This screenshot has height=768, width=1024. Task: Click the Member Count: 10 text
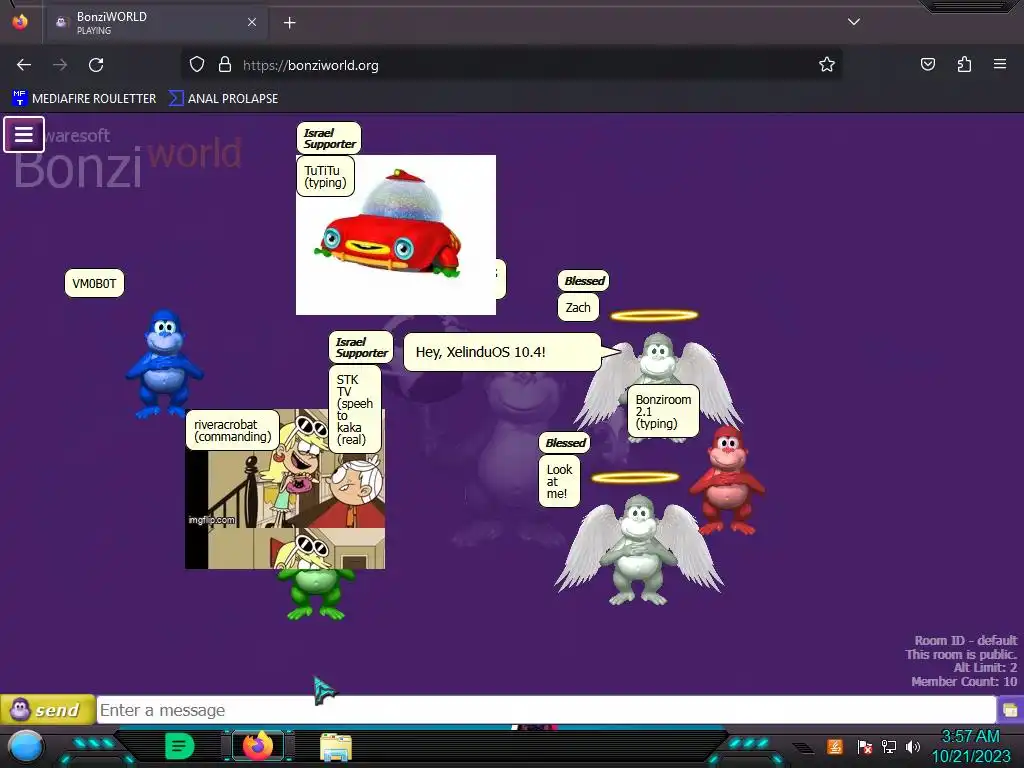pyautogui.click(x=964, y=682)
